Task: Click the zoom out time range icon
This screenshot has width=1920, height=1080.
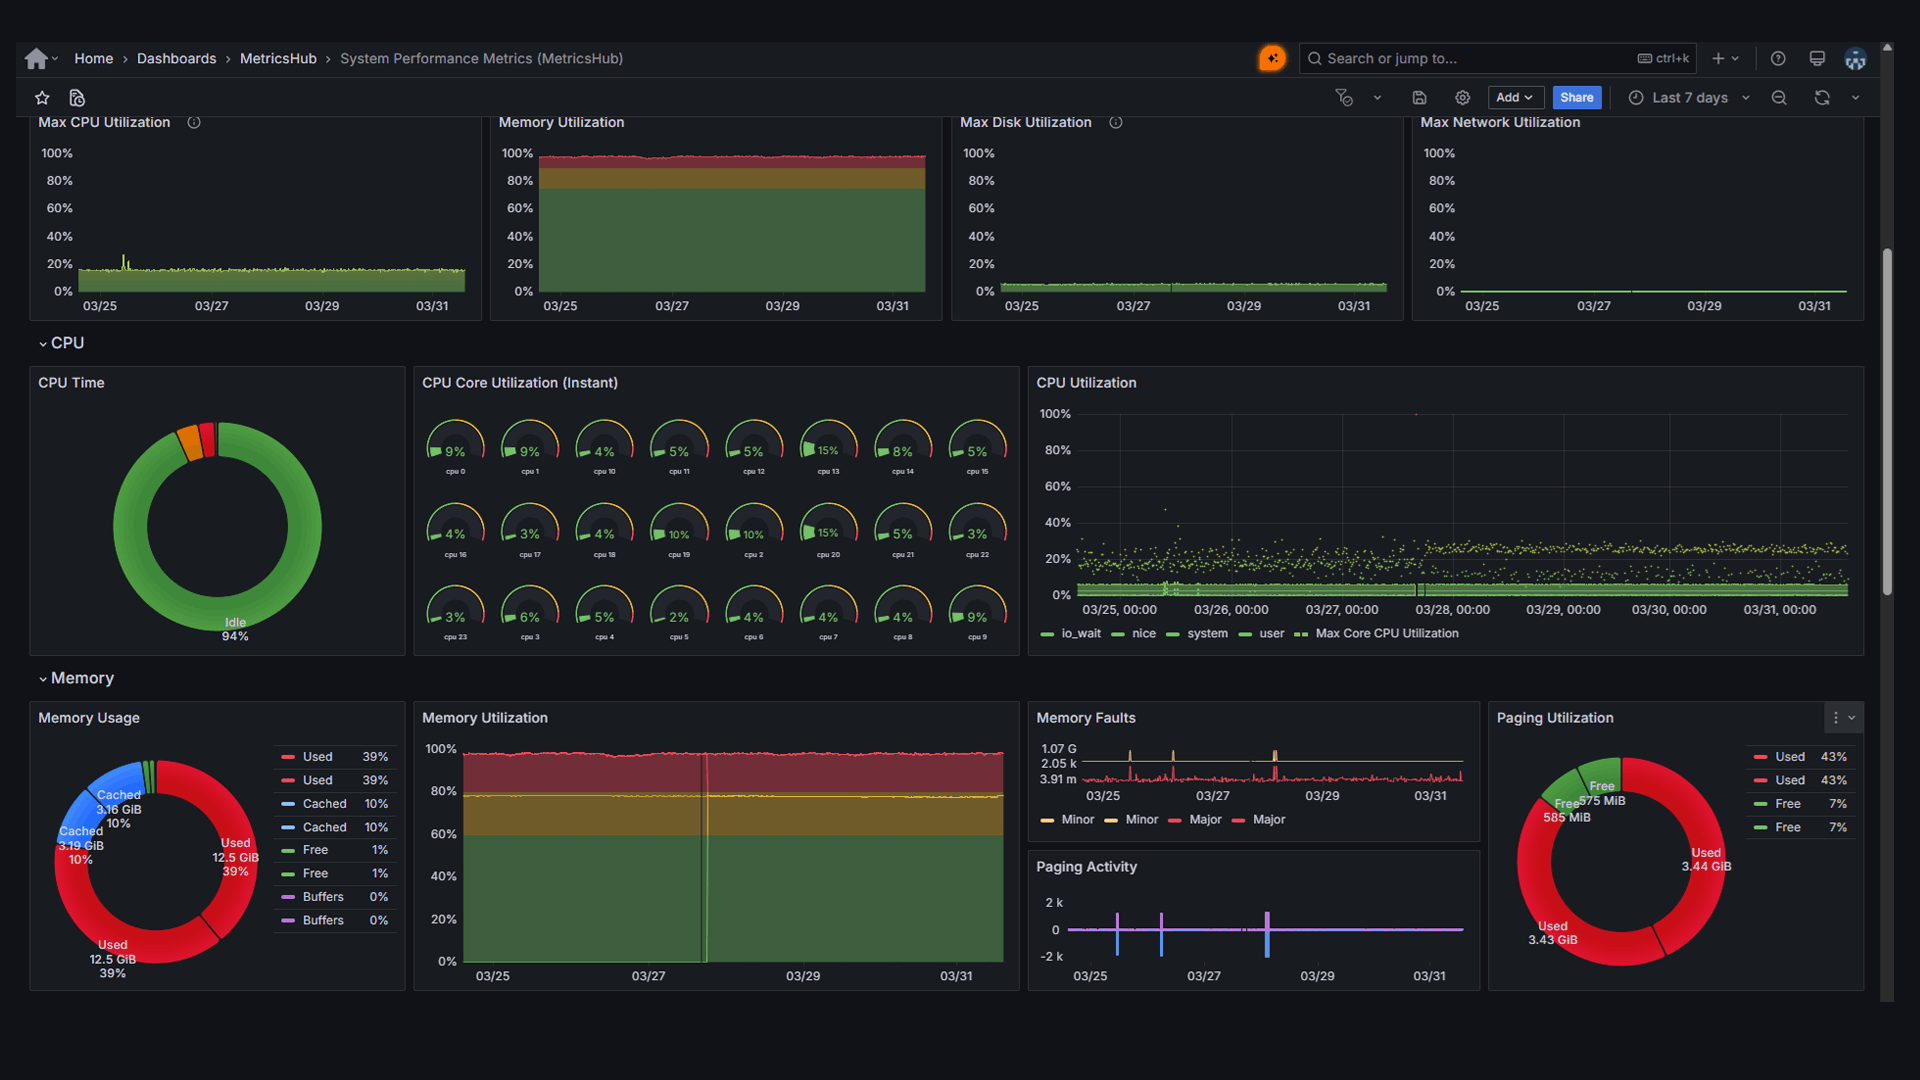Action: click(x=1779, y=98)
